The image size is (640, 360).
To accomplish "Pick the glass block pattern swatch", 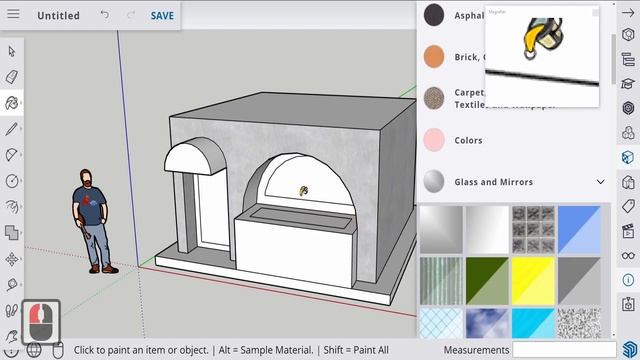I will click(533, 229).
